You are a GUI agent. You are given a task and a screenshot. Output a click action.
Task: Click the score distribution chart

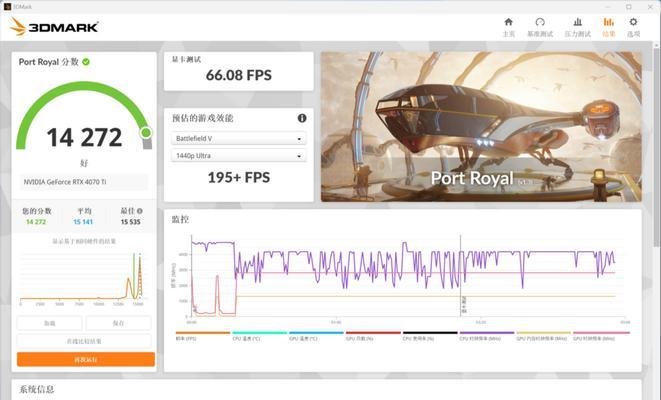tap(81, 277)
